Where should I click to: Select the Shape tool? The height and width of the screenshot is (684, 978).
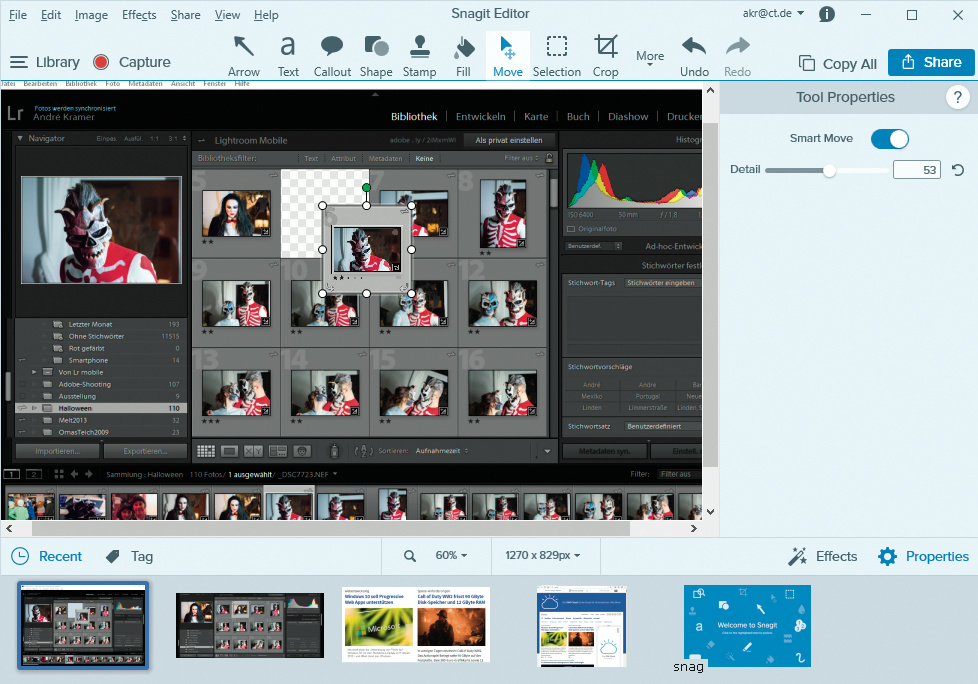point(376,55)
